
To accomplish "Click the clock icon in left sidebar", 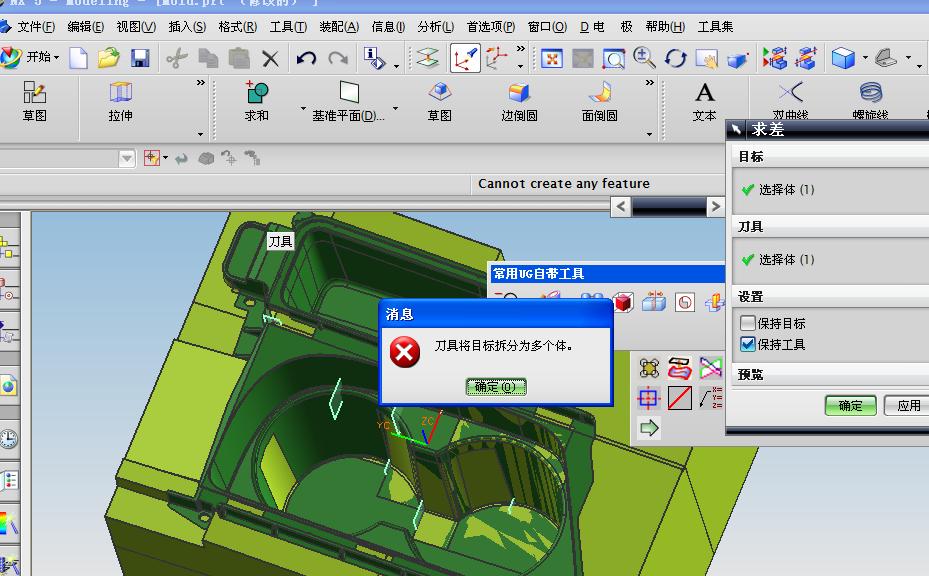I will coord(8,439).
